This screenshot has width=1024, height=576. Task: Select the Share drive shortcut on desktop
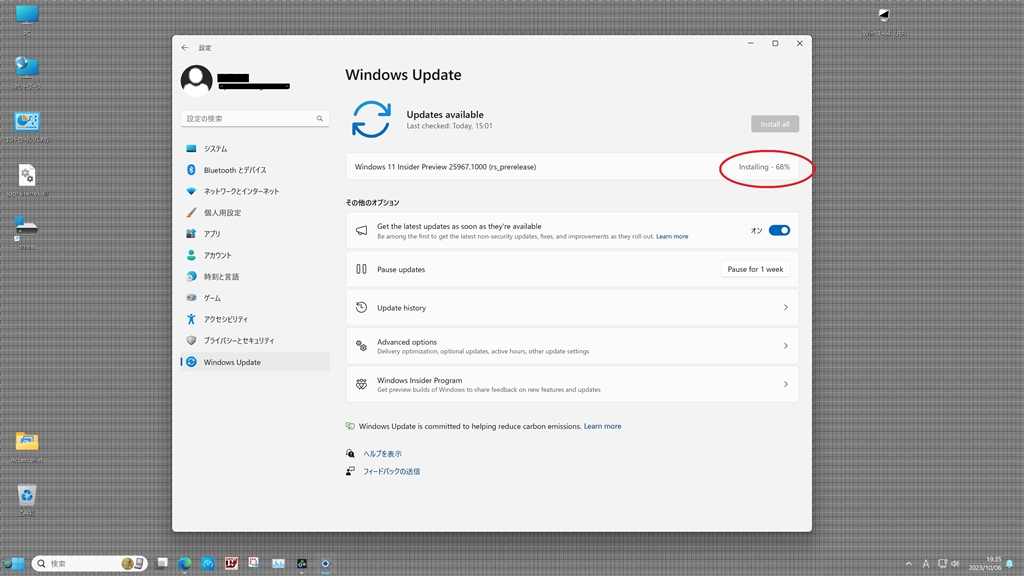click(x=27, y=232)
